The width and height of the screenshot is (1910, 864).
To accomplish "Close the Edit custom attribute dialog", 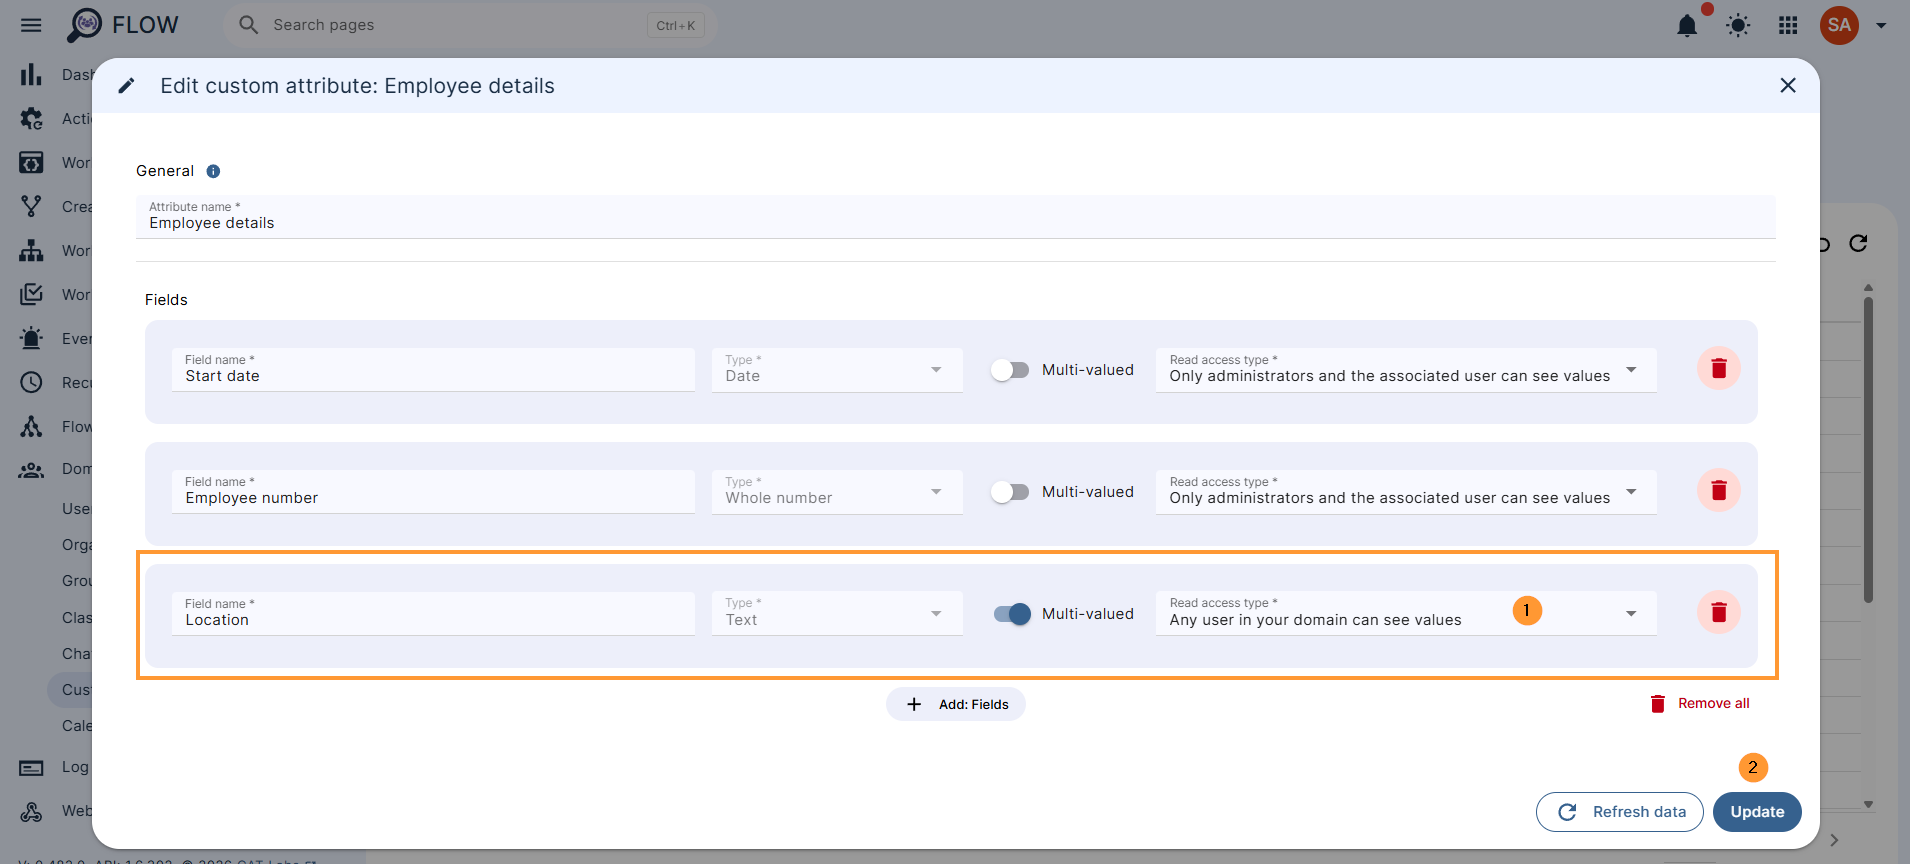I will 1788,86.
